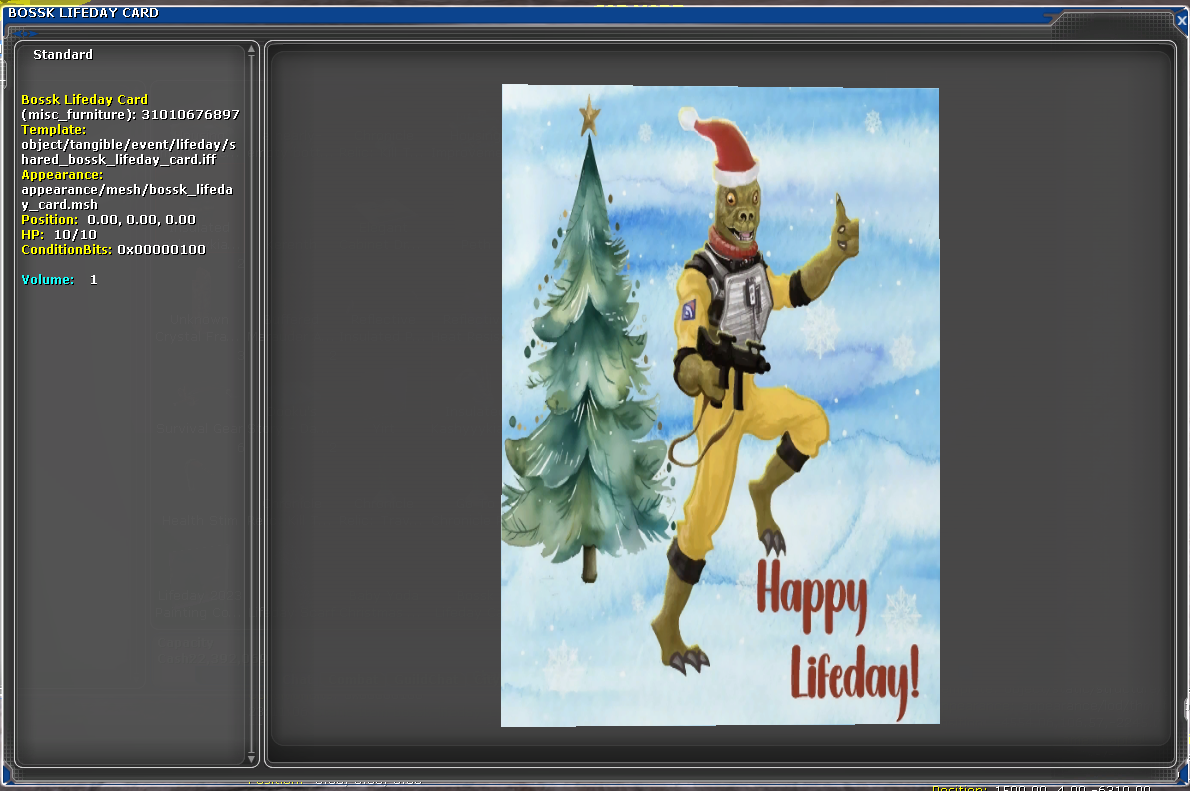The width and height of the screenshot is (1190, 791).
Task: Click the Bossk Lifeday card image
Action: point(719,405)
